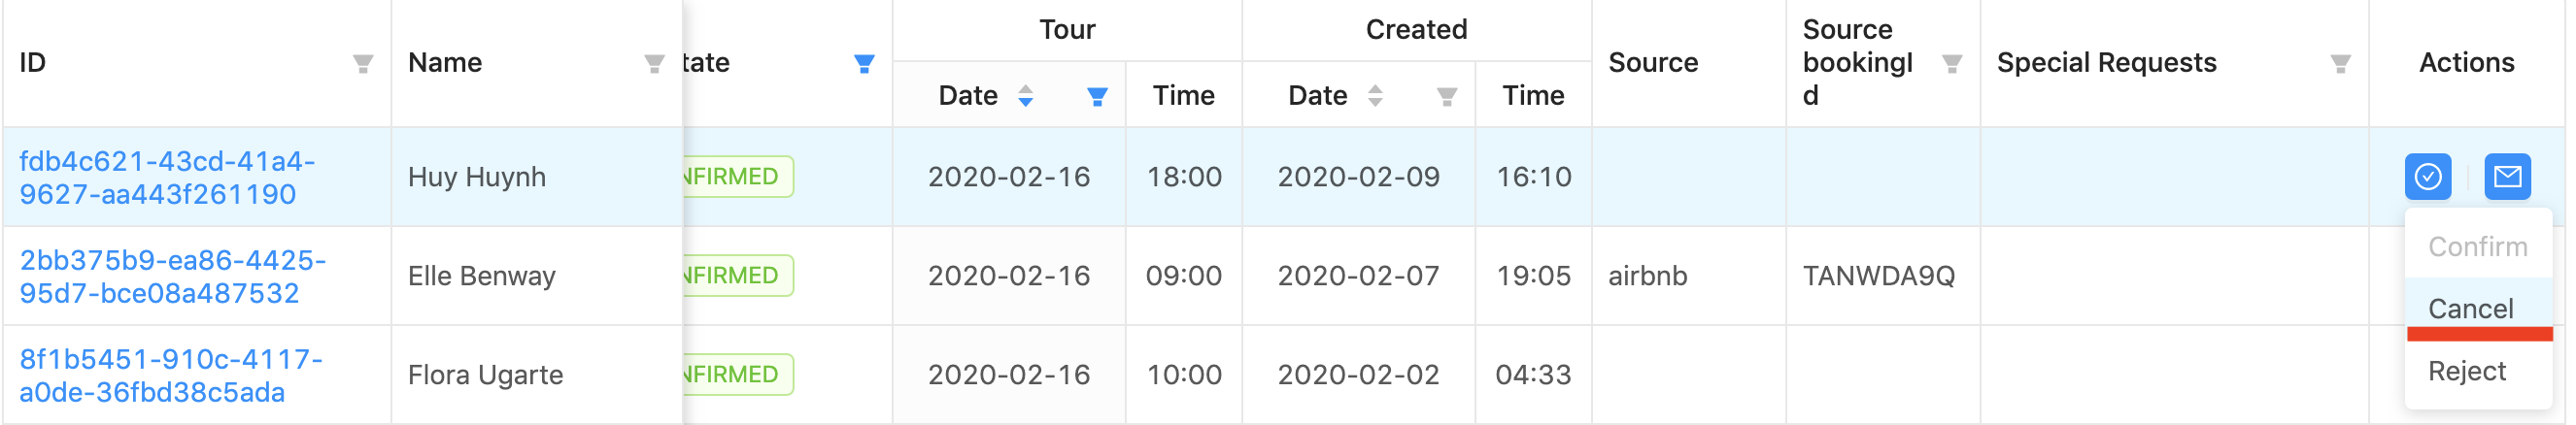Open the Tour Date filter icon
The height and width of the screenshot is (425, 2576).
coord(1097,96)
